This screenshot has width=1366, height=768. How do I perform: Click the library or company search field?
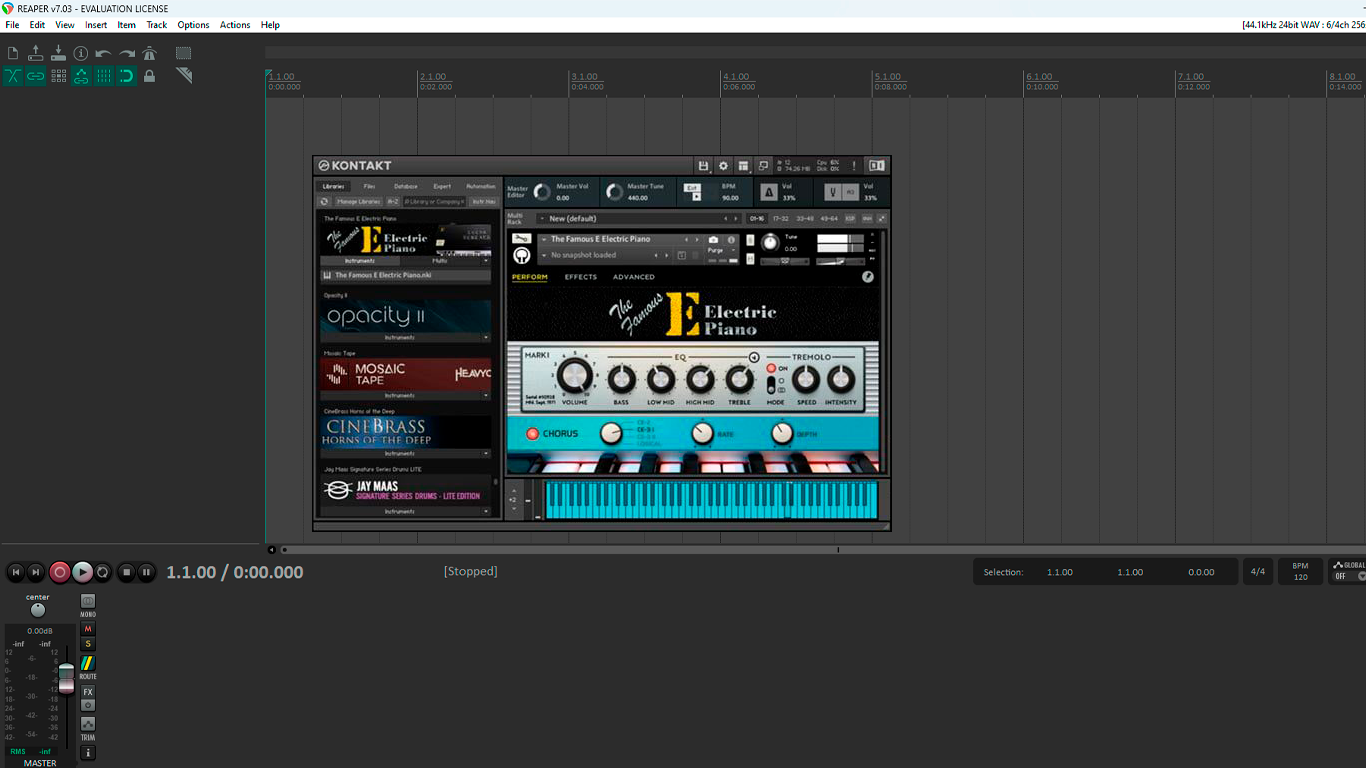[x=434, y=201]
